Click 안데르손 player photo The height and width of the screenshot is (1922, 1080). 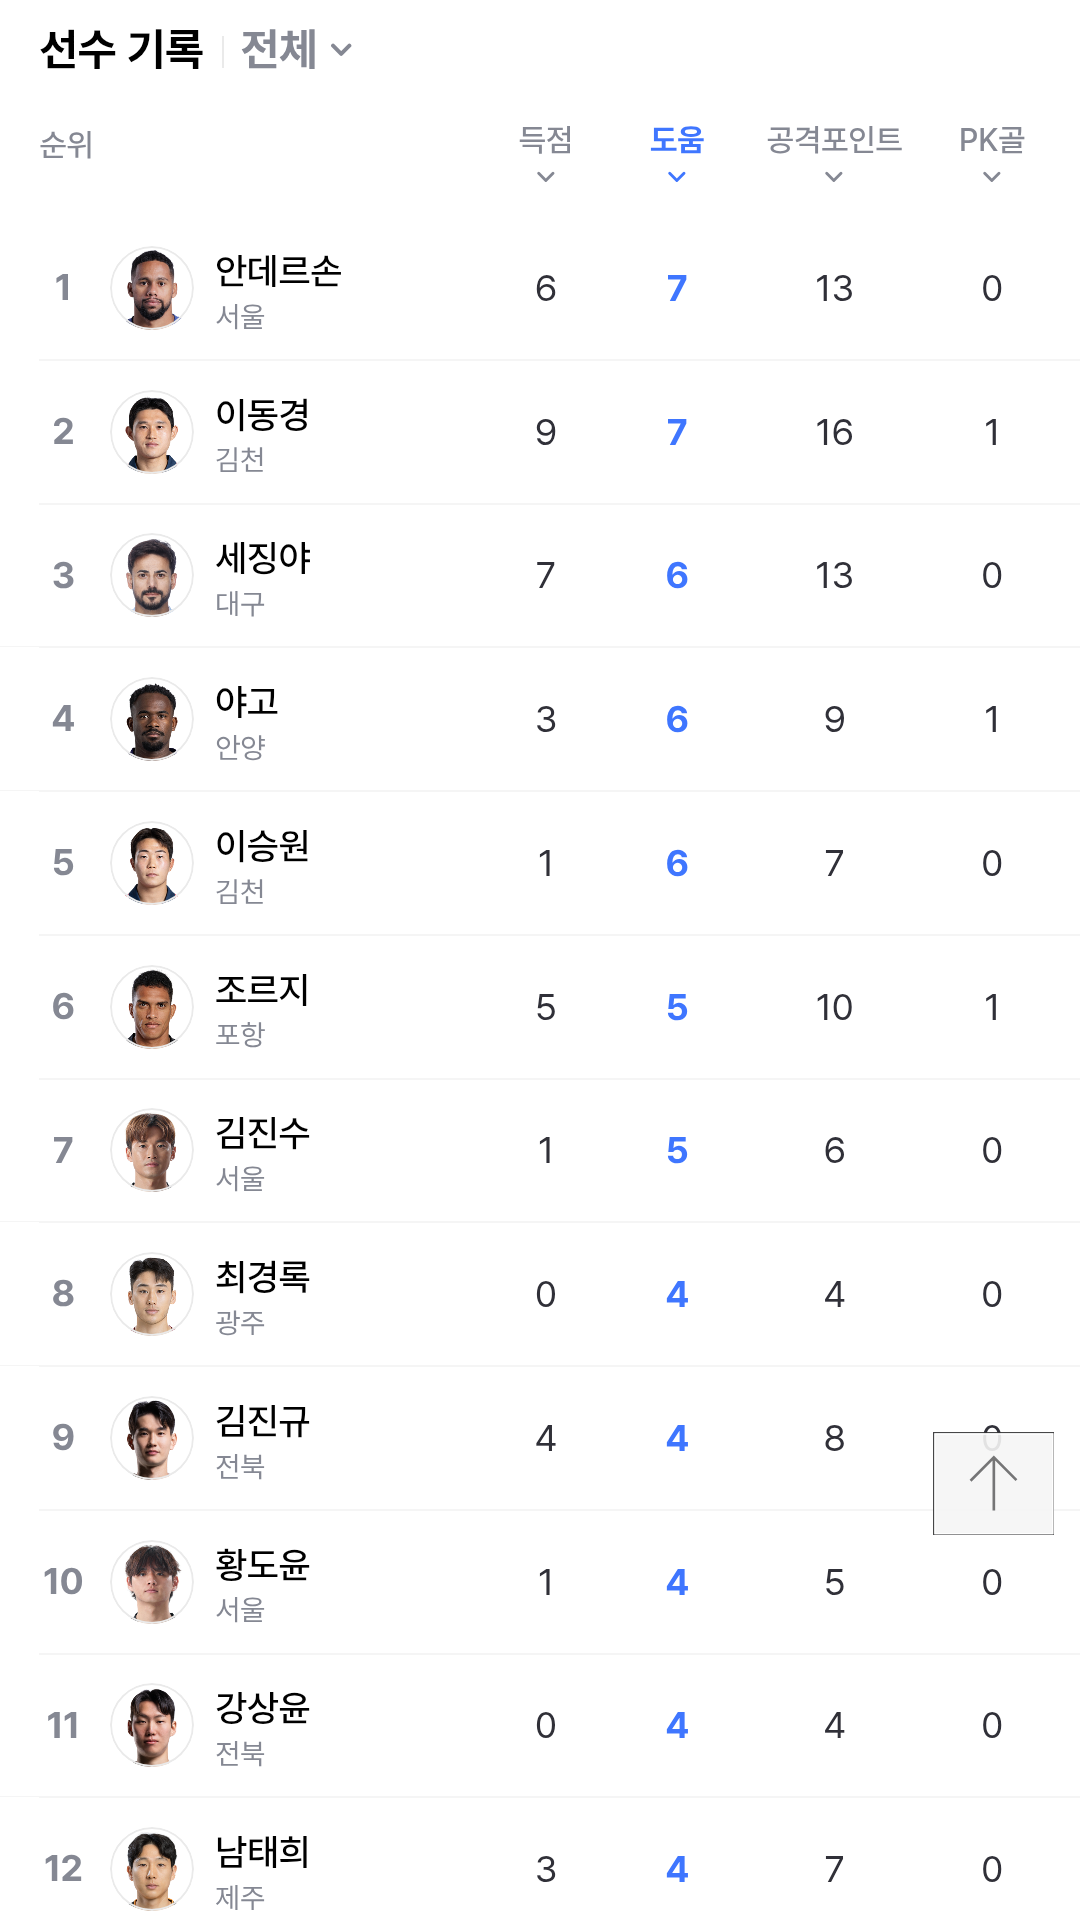(152, 288)
